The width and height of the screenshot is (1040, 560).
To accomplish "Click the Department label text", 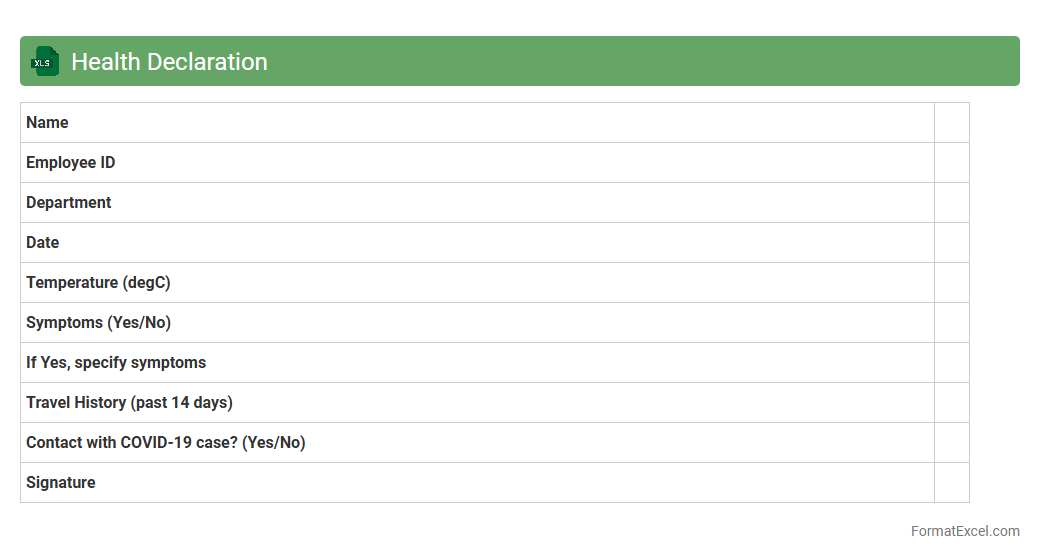I will 68,203.
